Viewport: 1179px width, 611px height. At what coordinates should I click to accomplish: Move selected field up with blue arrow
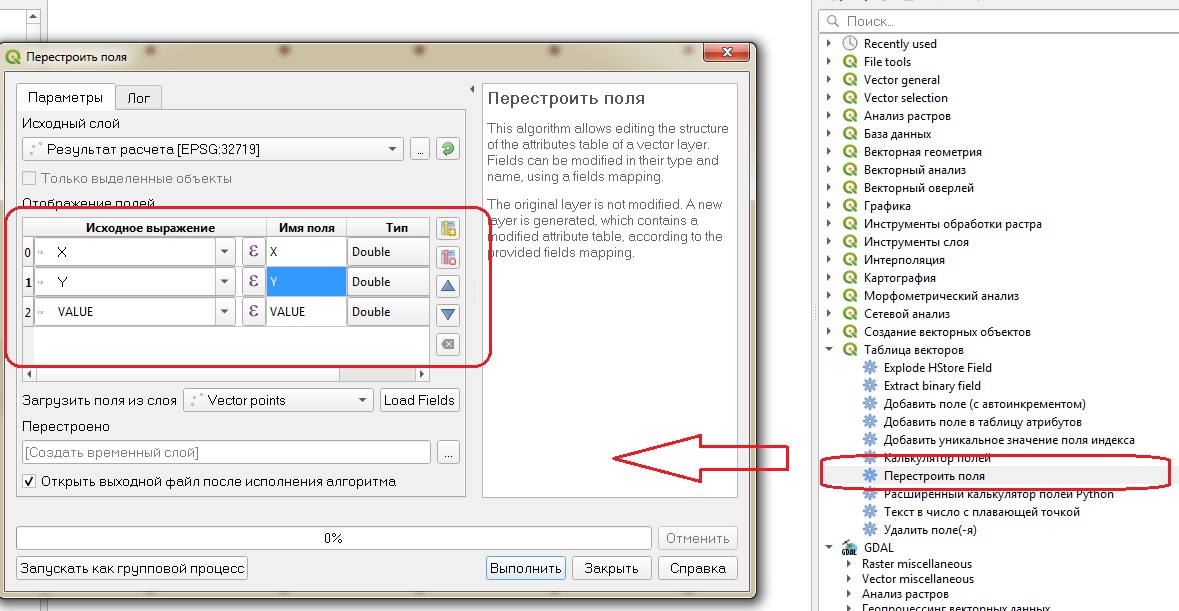coord(447,287)
